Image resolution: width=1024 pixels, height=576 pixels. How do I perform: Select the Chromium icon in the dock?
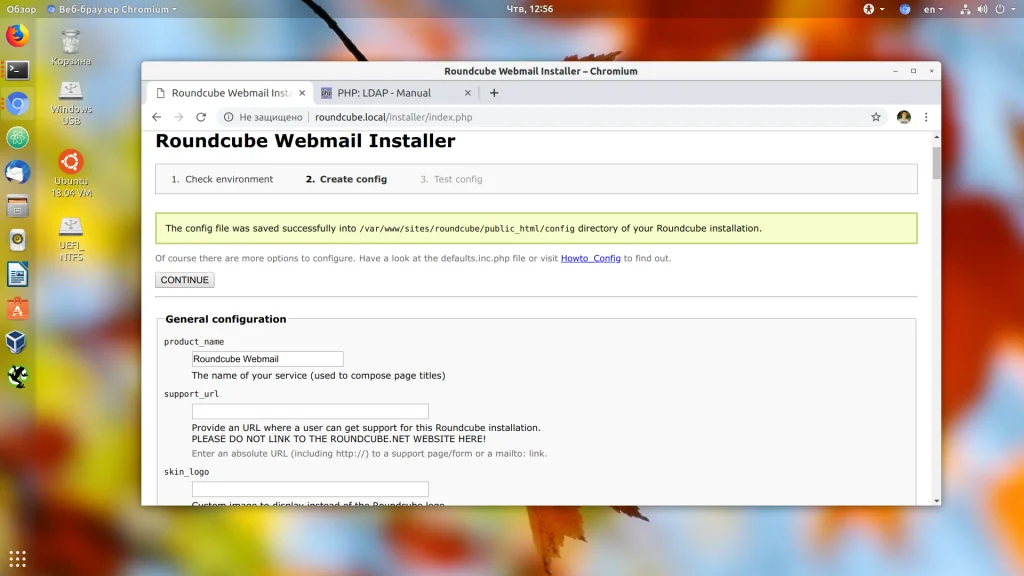point(18,103)
